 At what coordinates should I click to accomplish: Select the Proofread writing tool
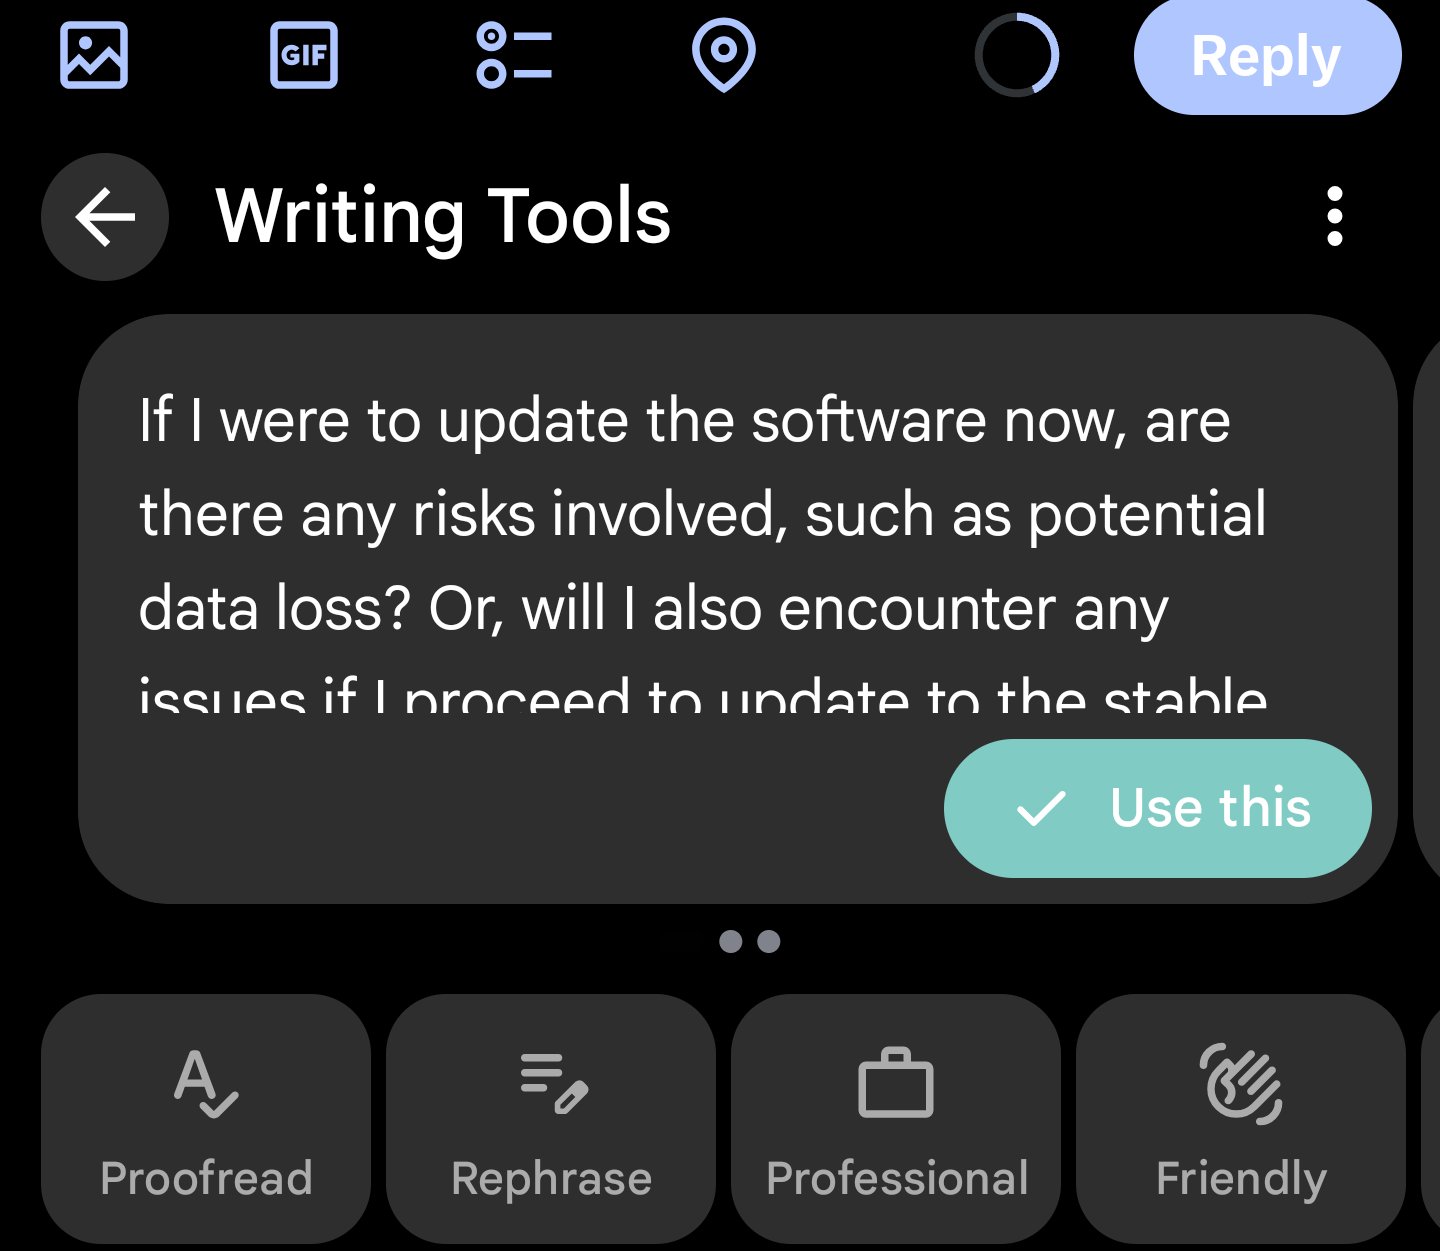pyautogui.click(x=206, y=1118)
